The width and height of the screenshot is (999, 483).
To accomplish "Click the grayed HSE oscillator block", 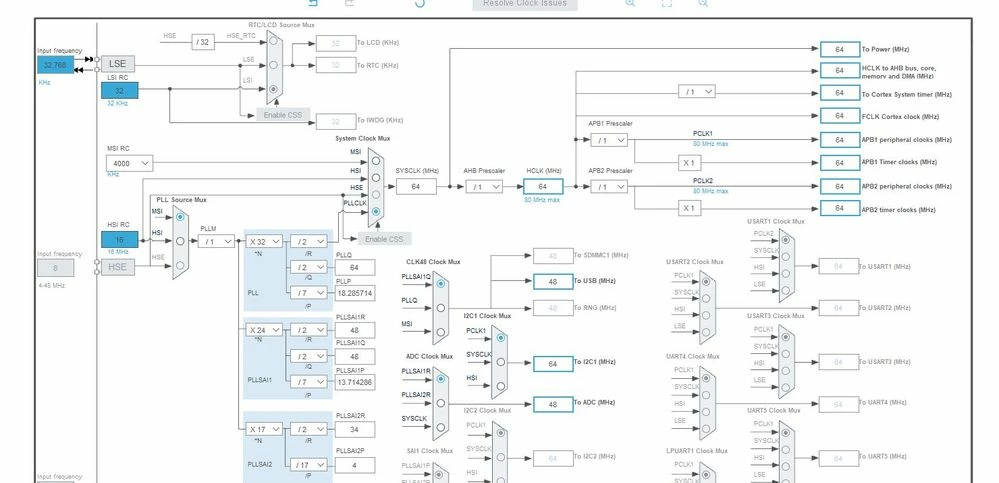I will [118, 267].
